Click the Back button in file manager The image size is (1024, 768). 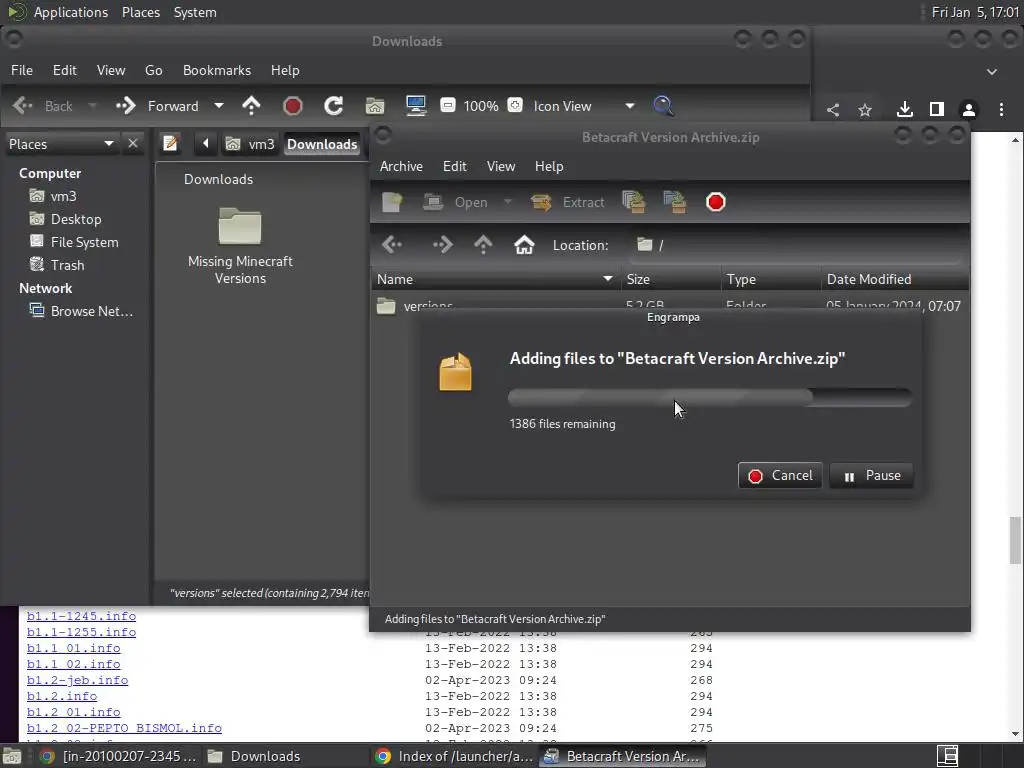click(x=43, y=106)
